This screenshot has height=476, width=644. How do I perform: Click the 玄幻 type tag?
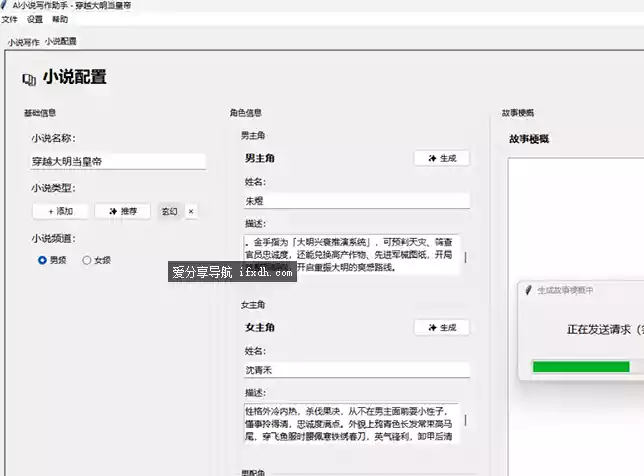[169, 212]
